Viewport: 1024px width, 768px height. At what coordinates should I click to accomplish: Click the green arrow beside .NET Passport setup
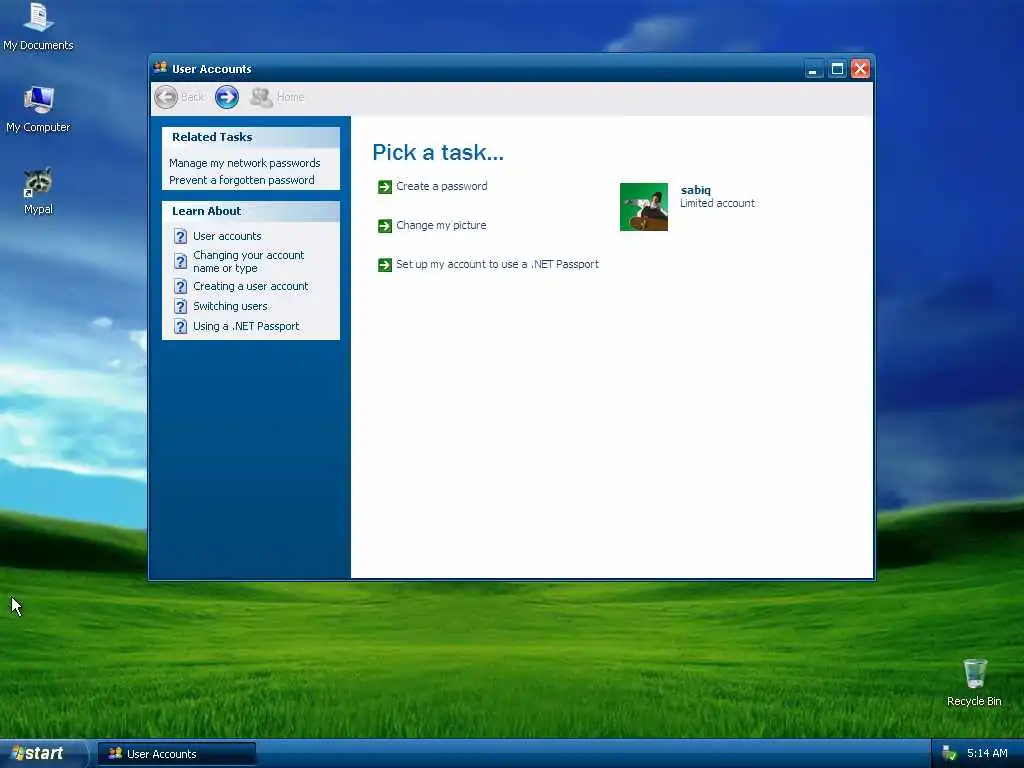[x=385, y=265]
